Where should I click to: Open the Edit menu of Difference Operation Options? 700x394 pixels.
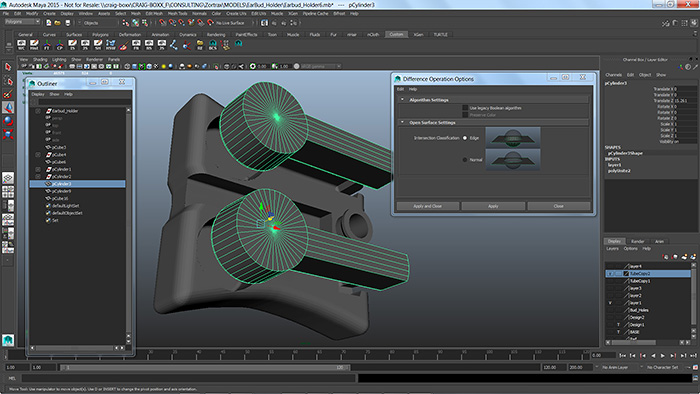point(400,89)
